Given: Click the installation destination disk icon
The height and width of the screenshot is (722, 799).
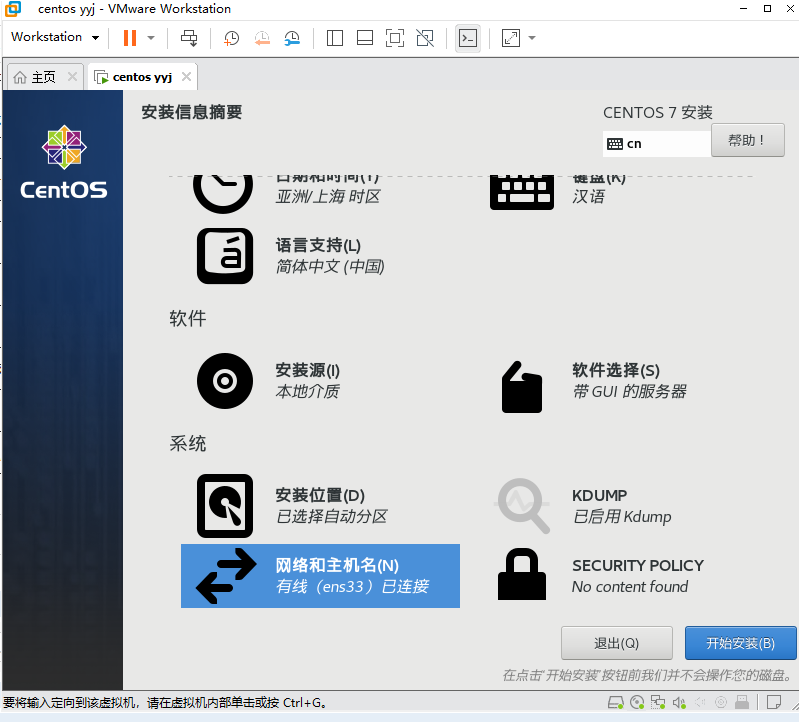Looking at the screenshot, I should tap(225, 505).
